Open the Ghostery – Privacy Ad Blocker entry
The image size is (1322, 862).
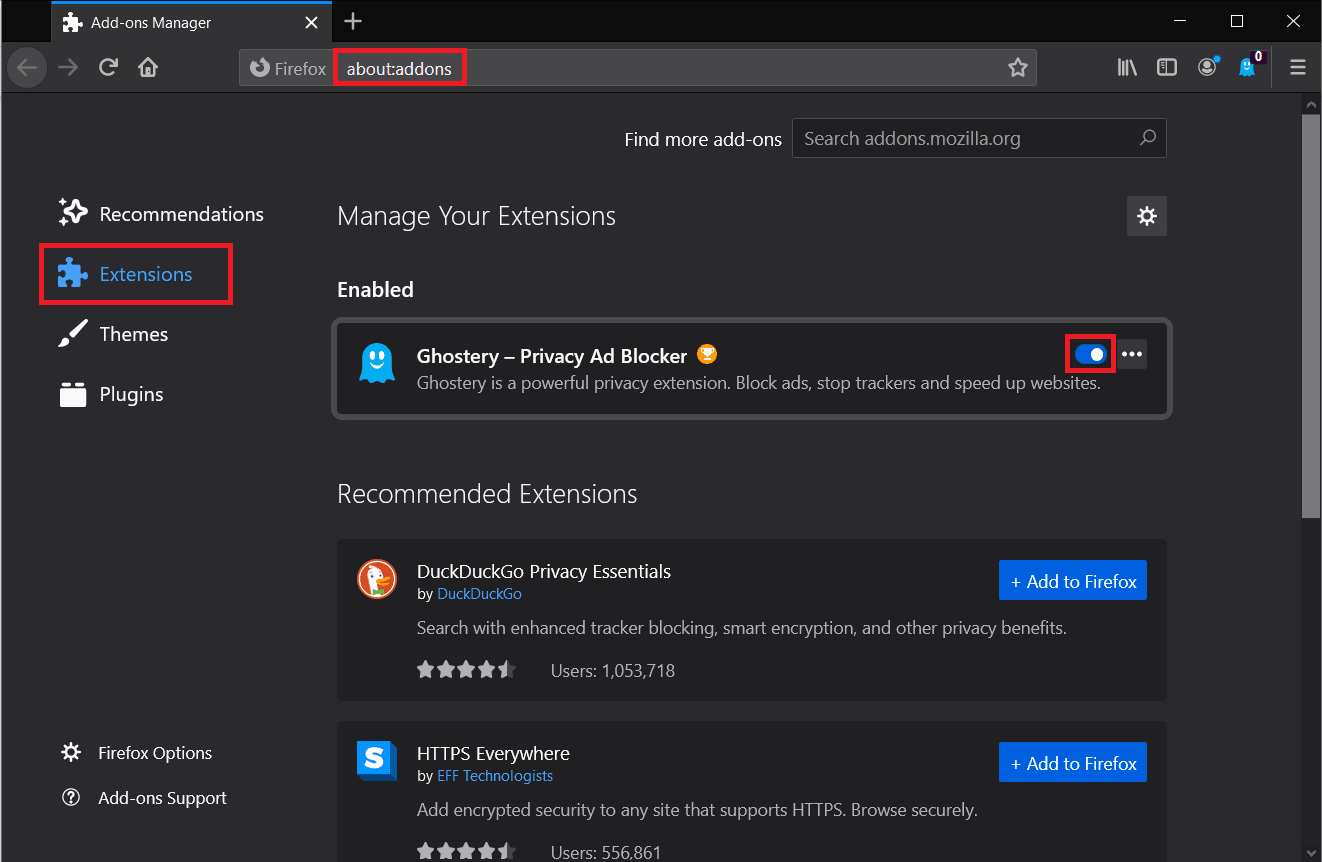point(751,367)
